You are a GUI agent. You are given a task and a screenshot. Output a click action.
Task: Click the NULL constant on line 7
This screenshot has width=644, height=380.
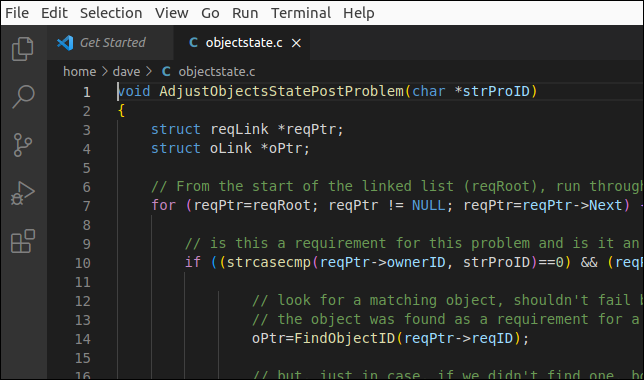[428, 205]
